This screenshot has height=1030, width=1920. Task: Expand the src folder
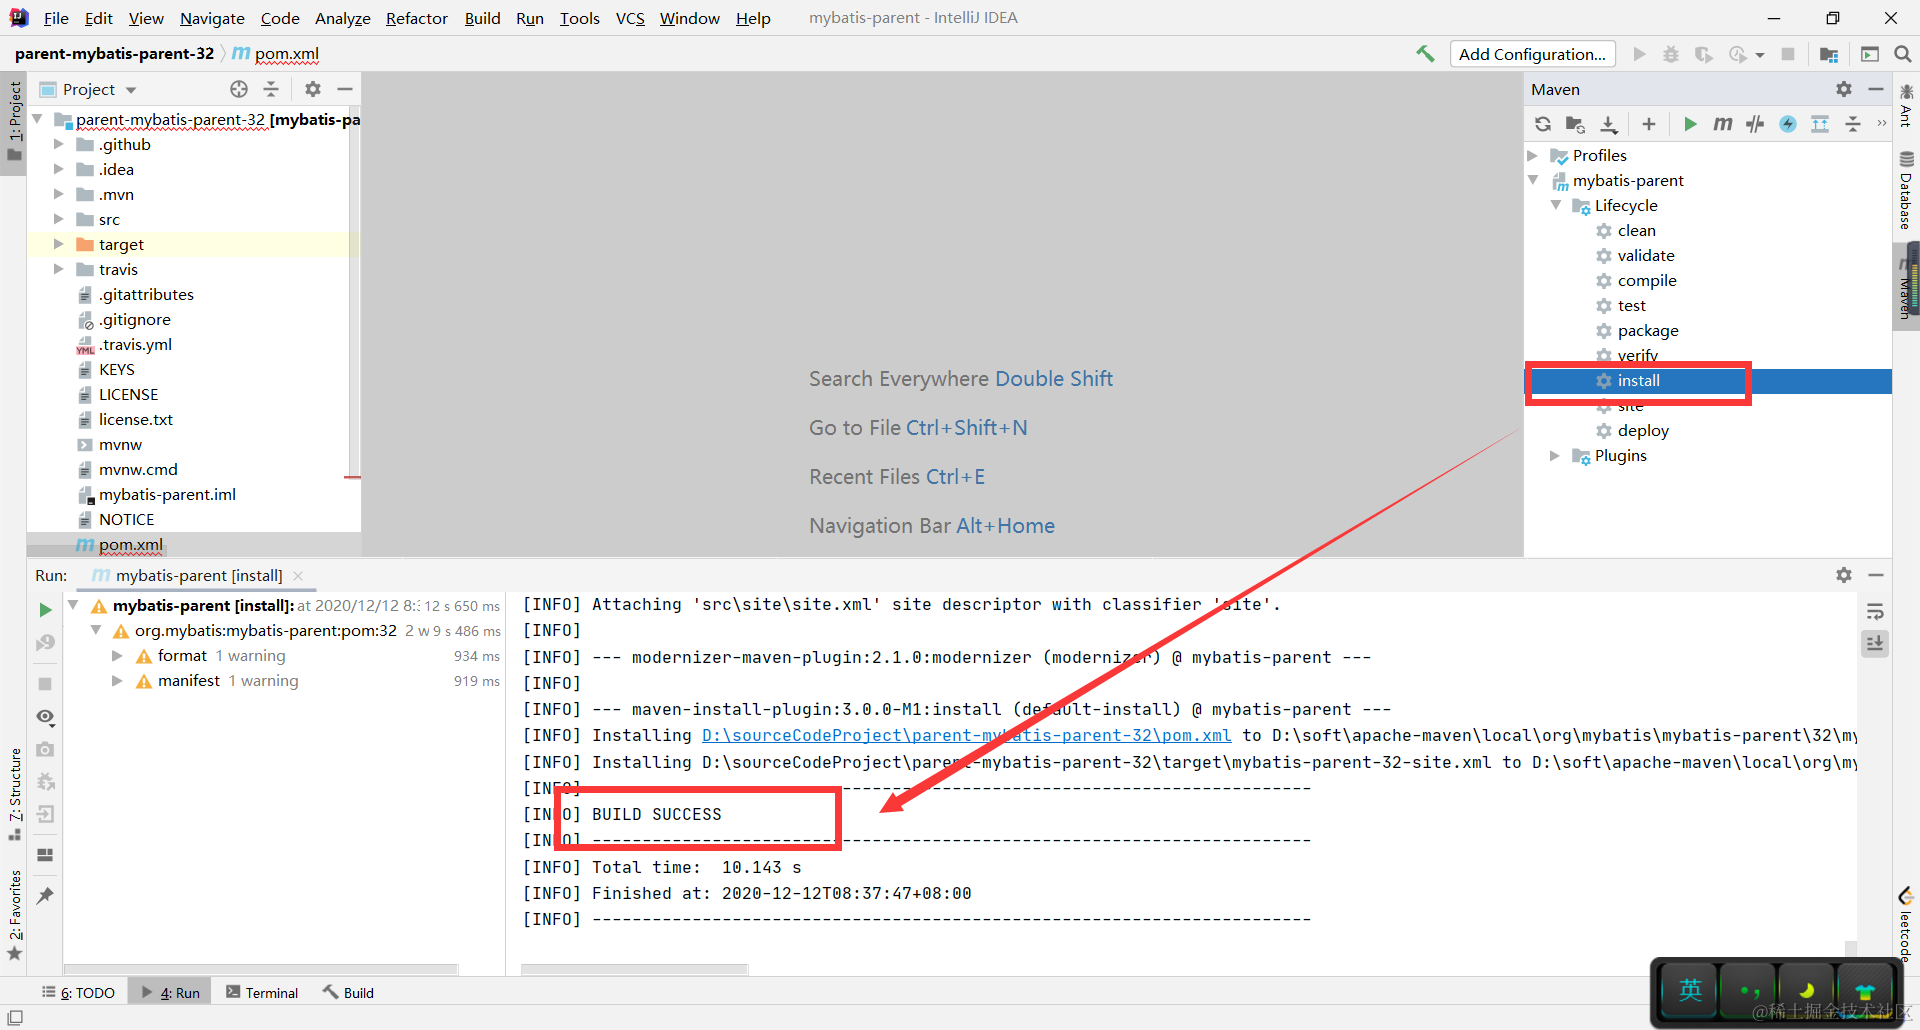[x=58, y=220]
